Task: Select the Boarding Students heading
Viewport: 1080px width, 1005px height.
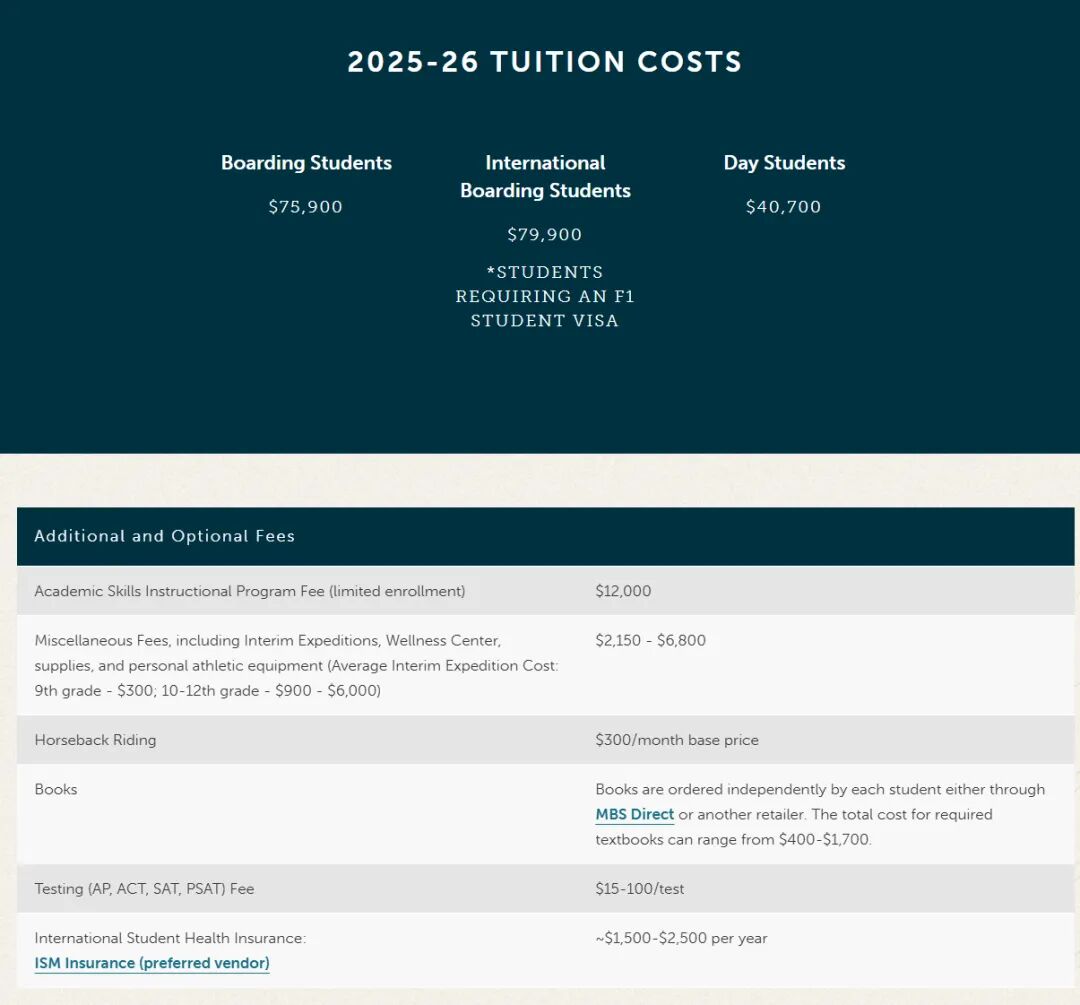Action: 306,163
